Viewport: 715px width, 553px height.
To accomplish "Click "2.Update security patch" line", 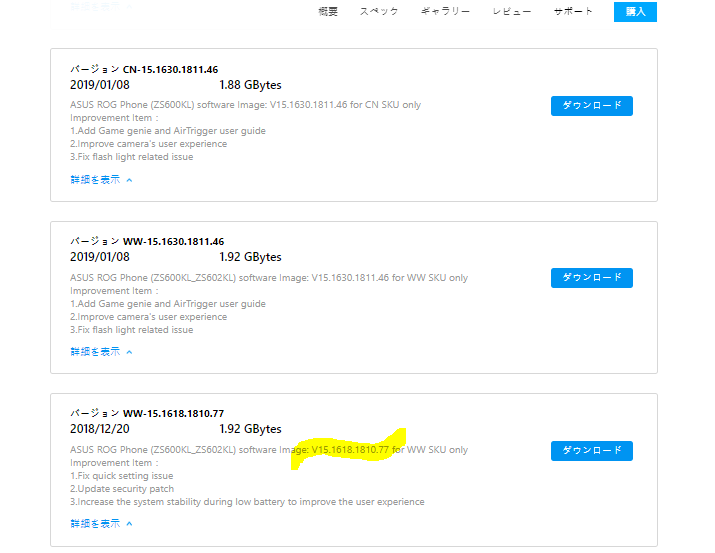I will pos(122,489).
